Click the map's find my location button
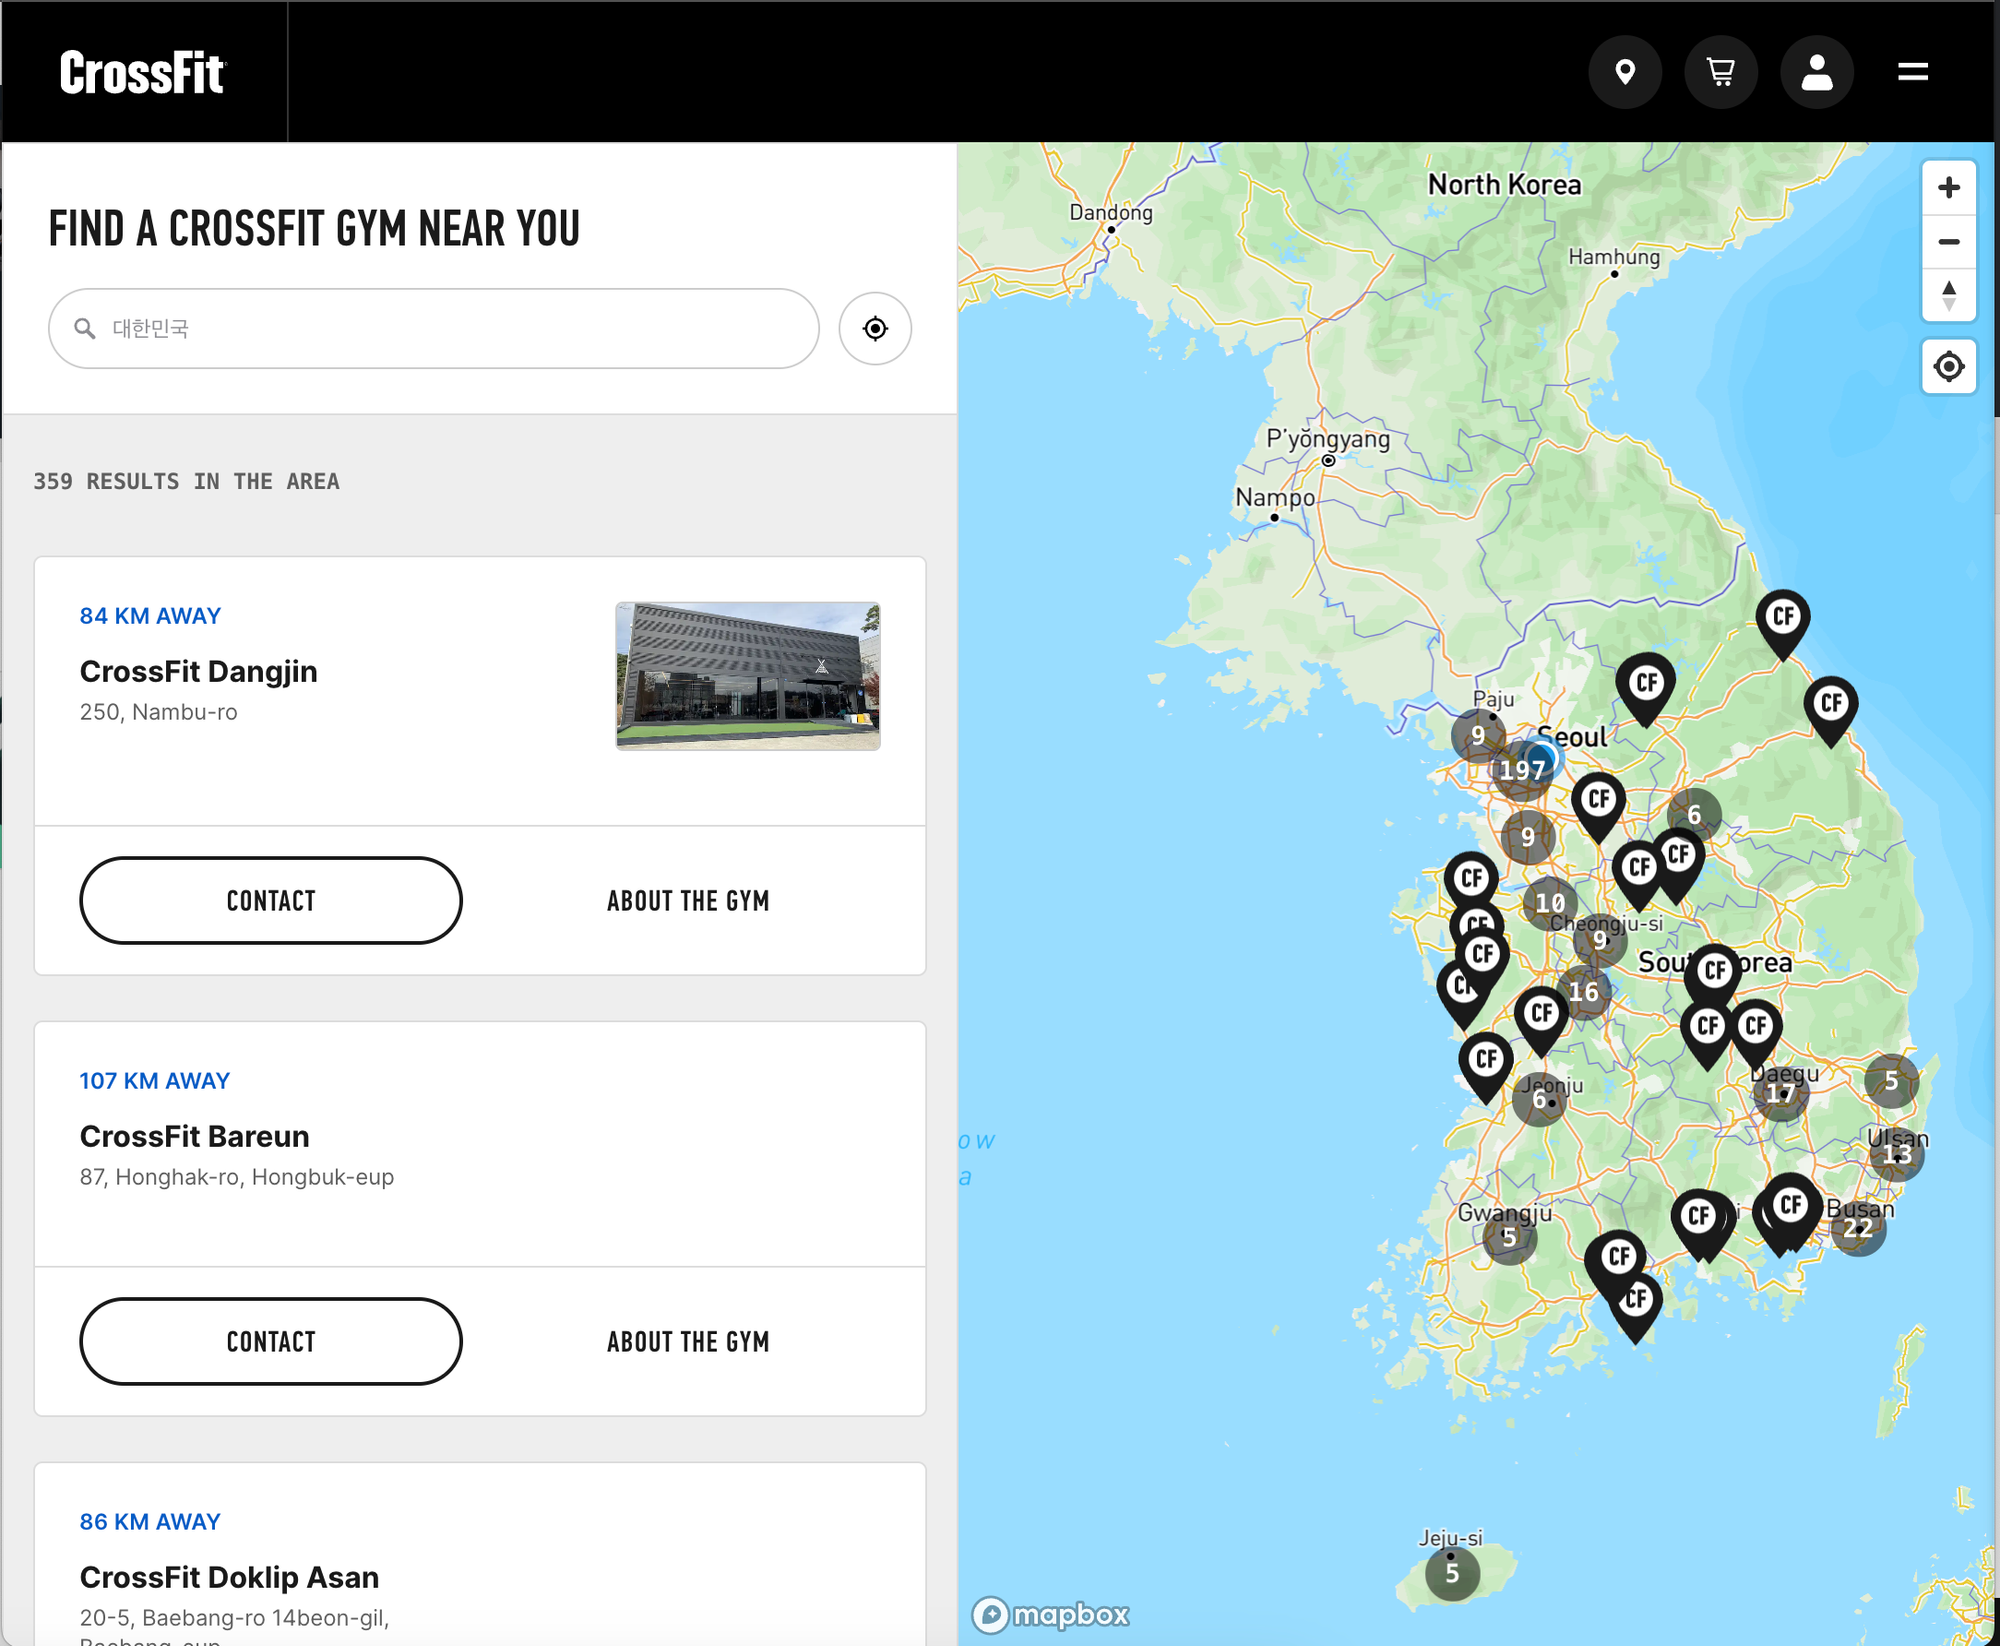 (1949, 367)
